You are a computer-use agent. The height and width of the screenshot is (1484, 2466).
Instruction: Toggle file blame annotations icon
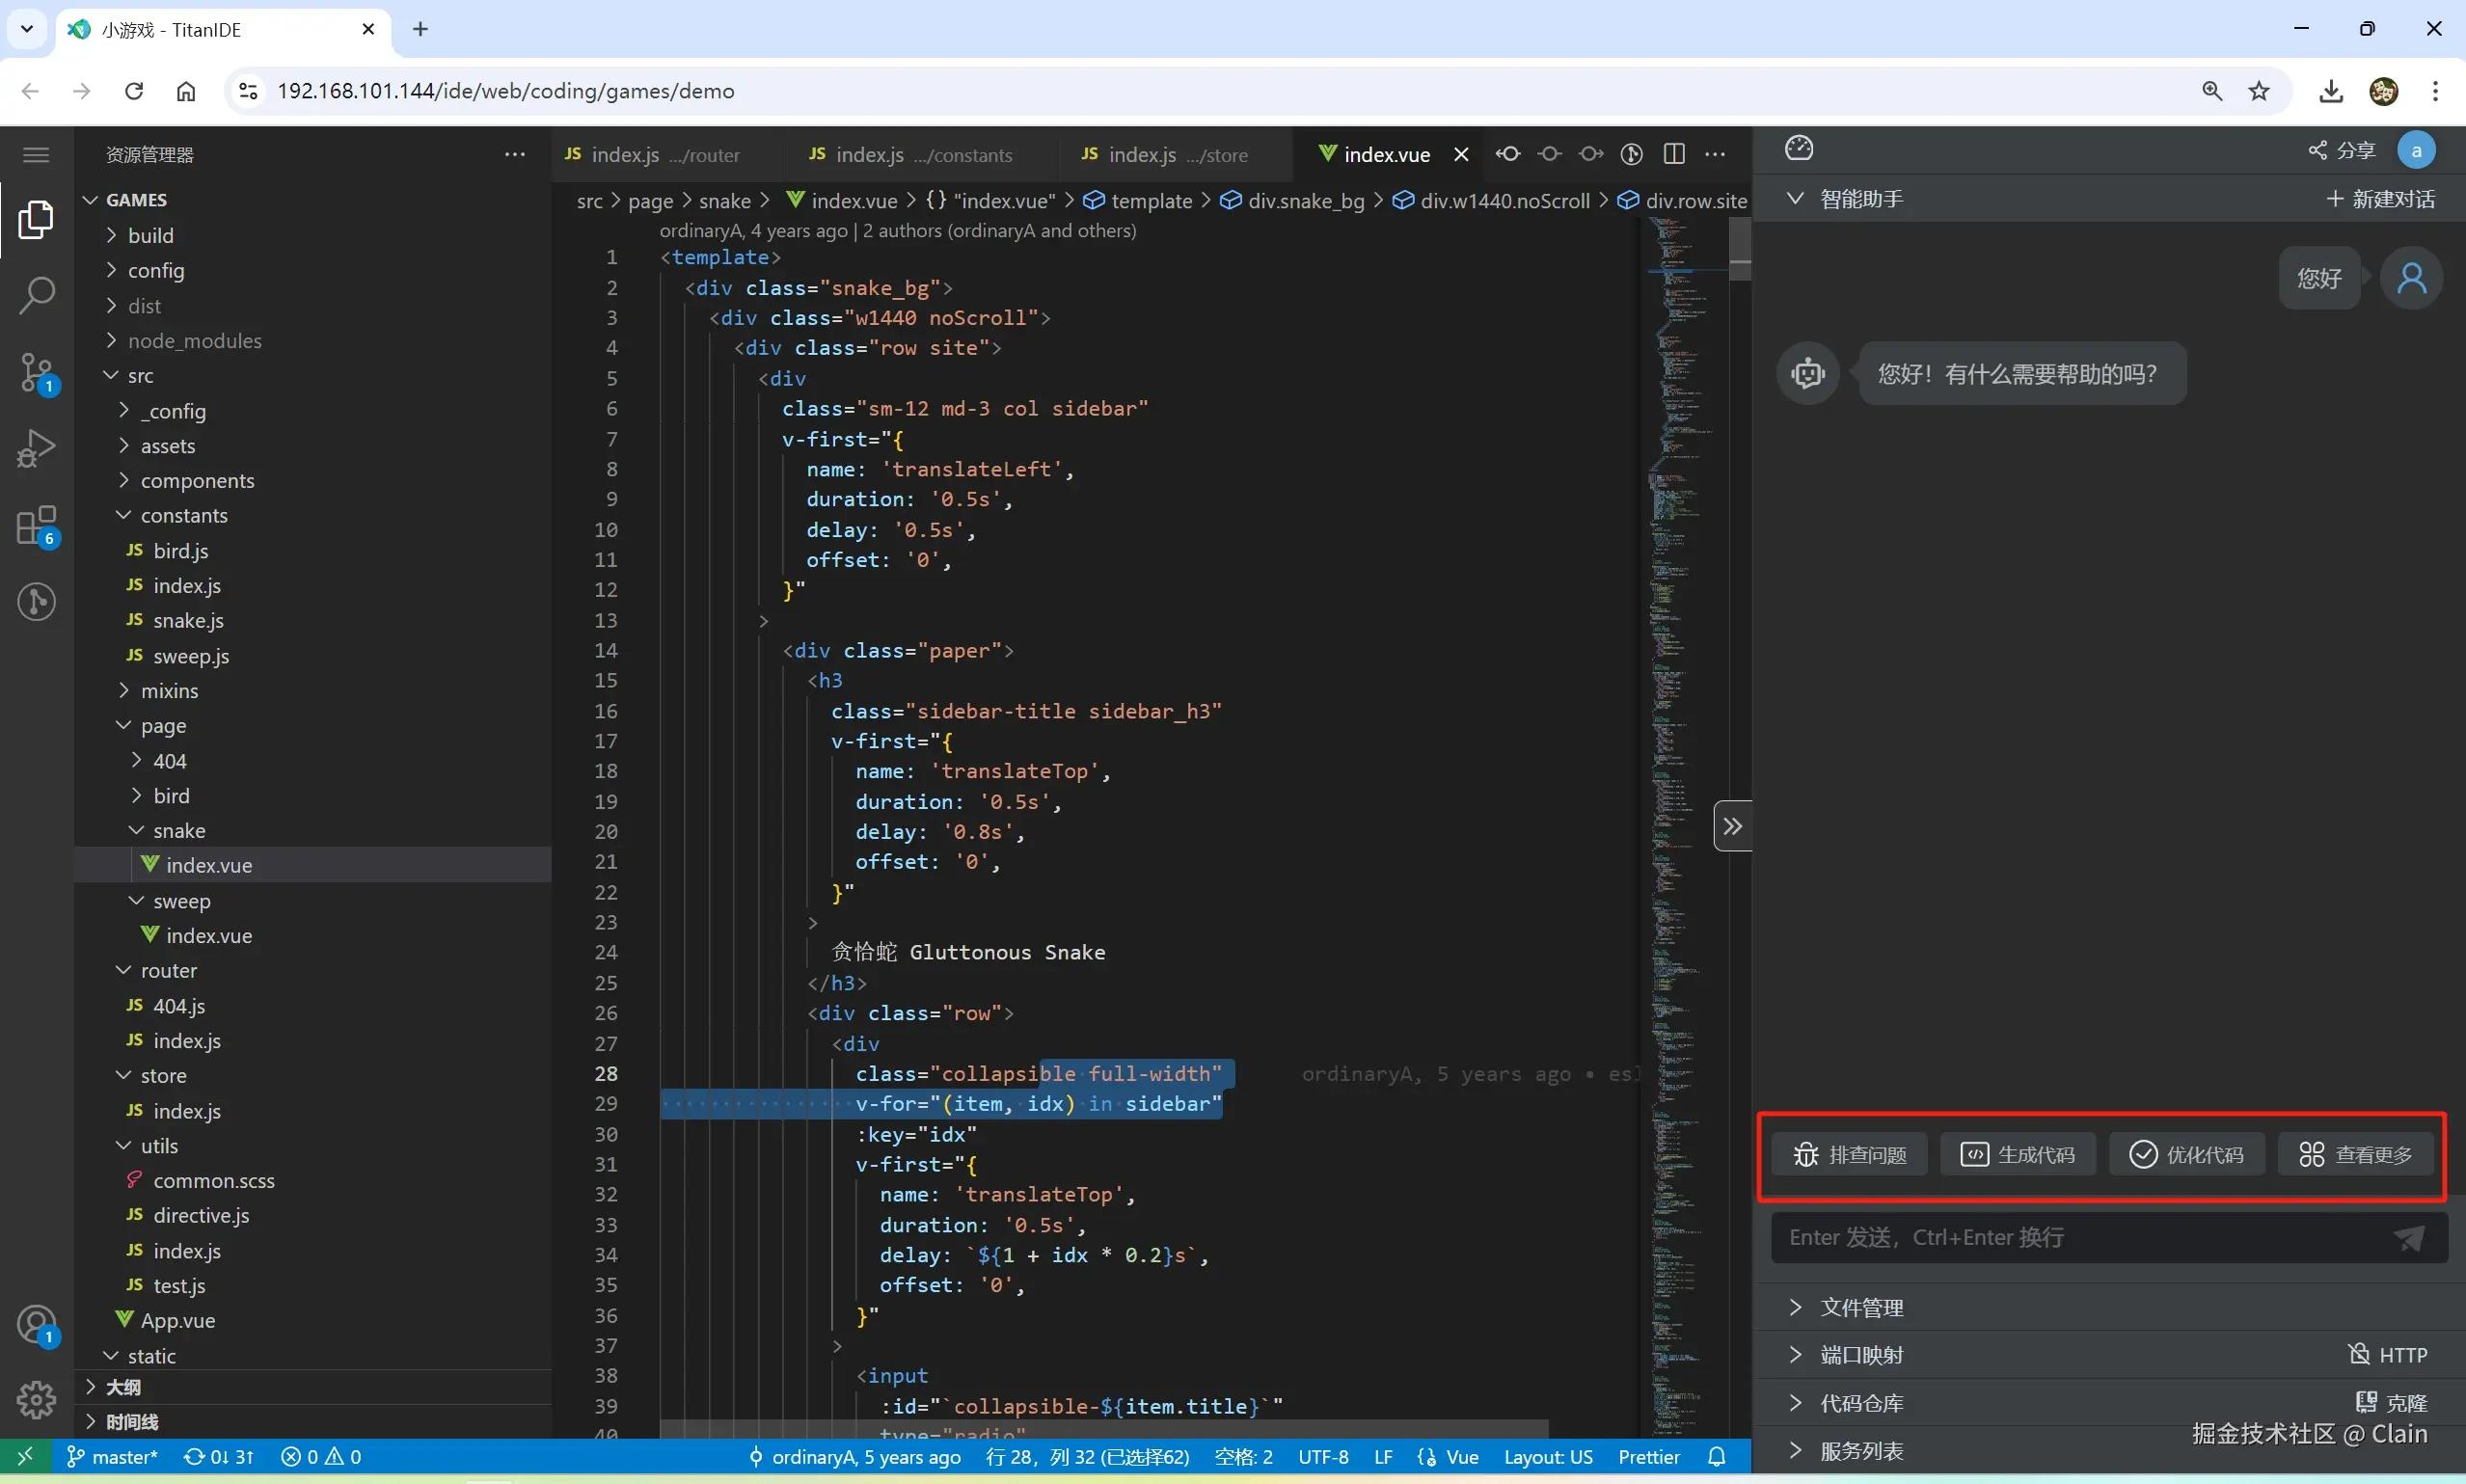pos(1632,154)
